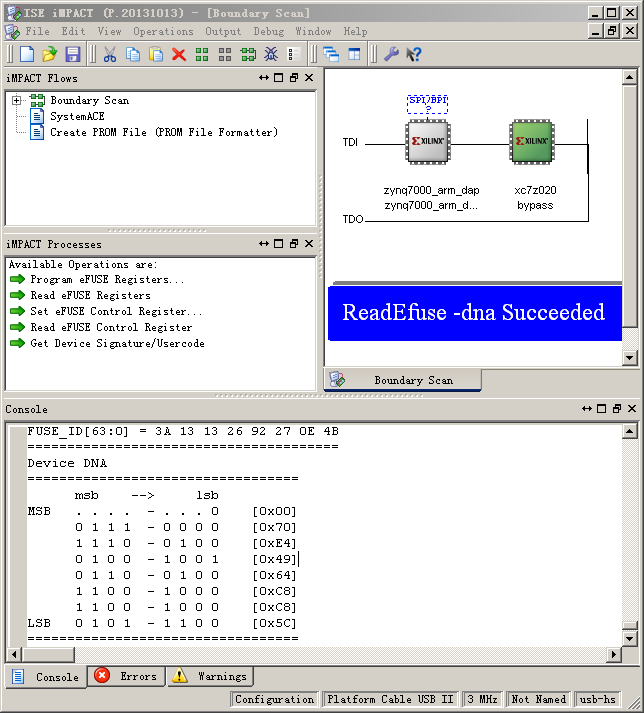Click the New project toolbar icon
644x713 pixels.
tap(27, 54)
